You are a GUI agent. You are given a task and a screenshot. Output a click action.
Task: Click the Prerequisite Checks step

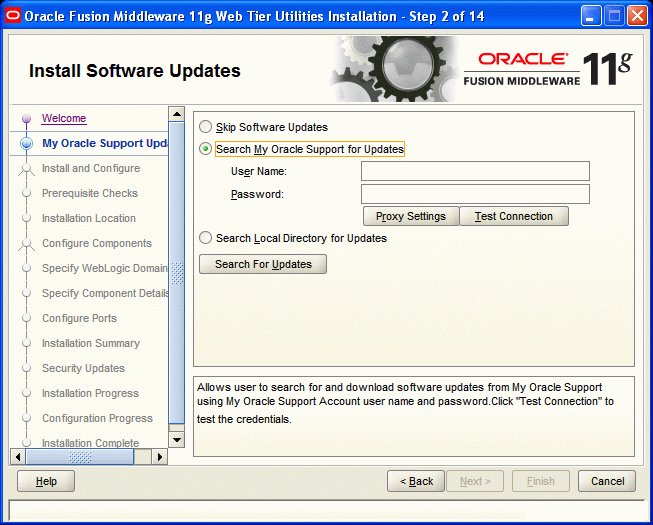(x=90, y=193)
